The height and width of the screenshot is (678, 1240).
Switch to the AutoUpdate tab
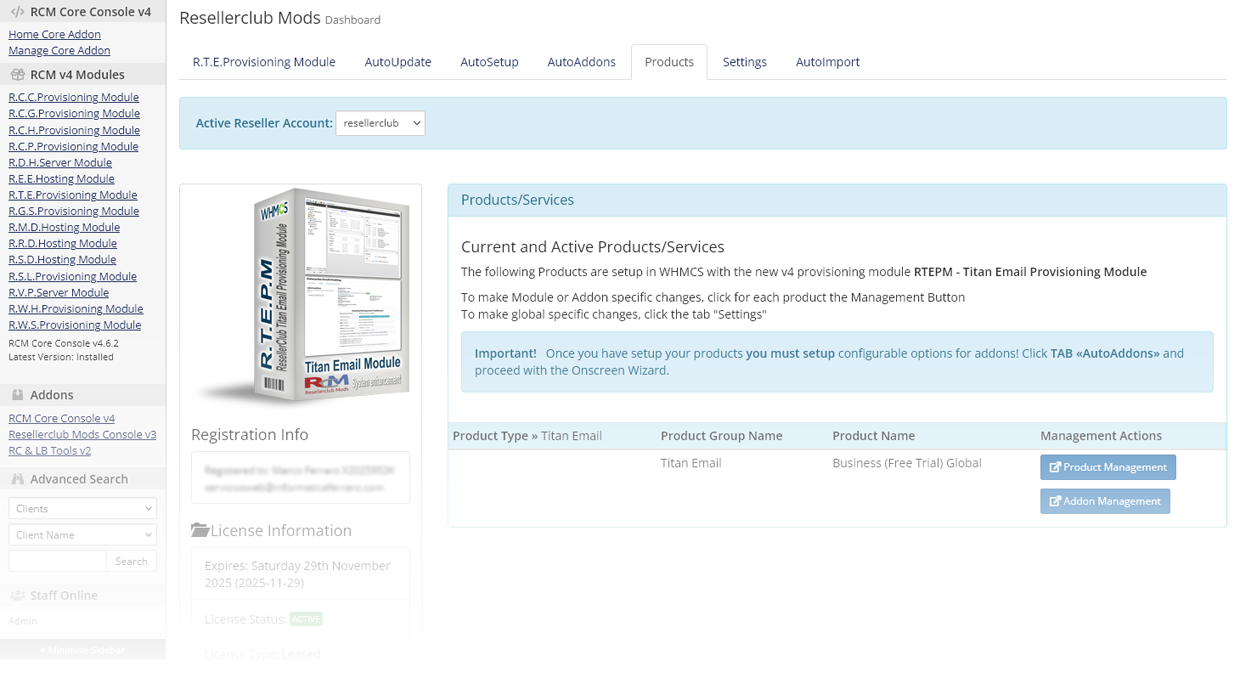pos(398,62)
